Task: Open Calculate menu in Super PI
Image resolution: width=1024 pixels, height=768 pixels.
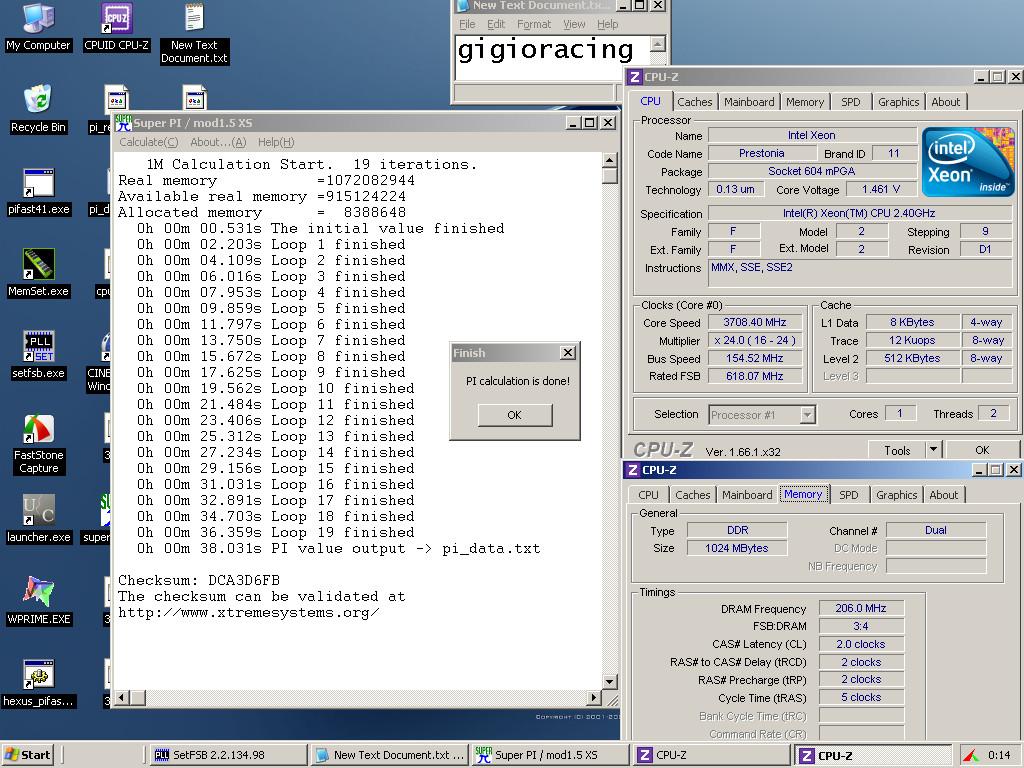Action: click(148, 142)
